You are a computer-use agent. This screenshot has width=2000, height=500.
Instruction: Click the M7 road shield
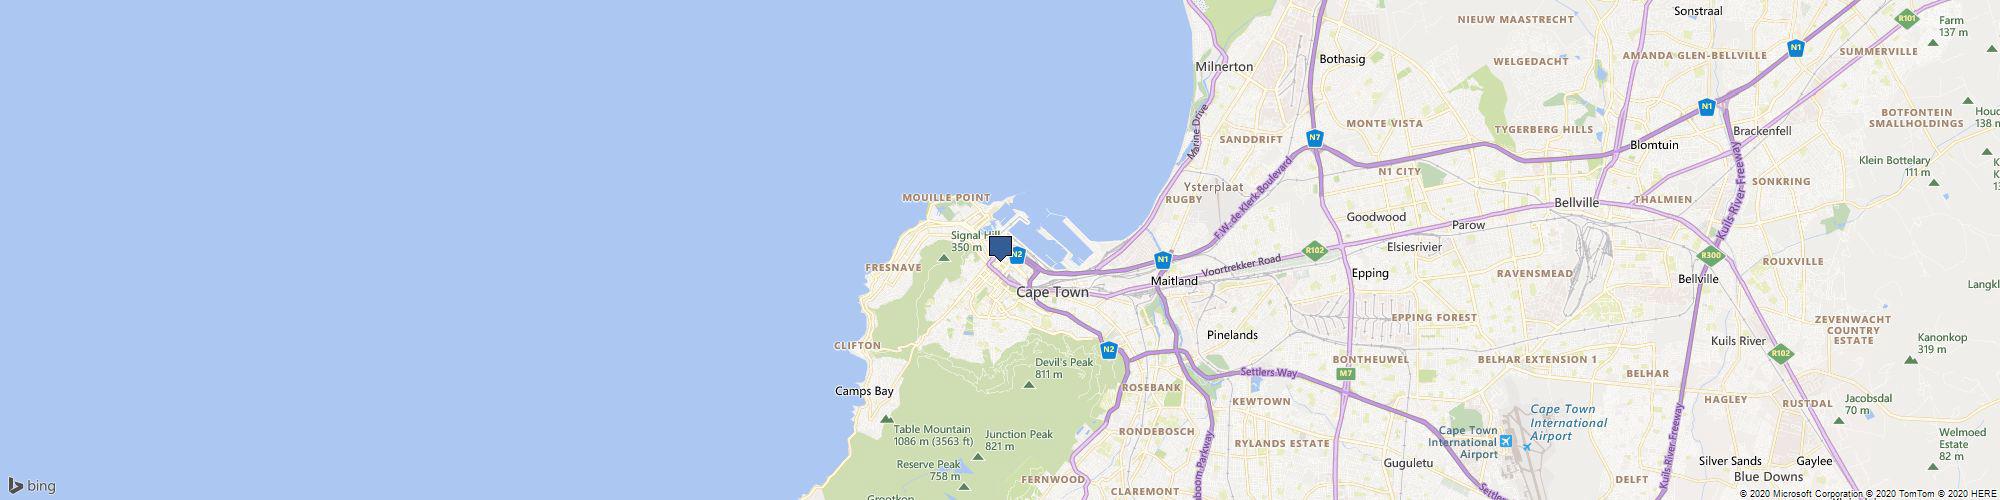[1347, 374]
